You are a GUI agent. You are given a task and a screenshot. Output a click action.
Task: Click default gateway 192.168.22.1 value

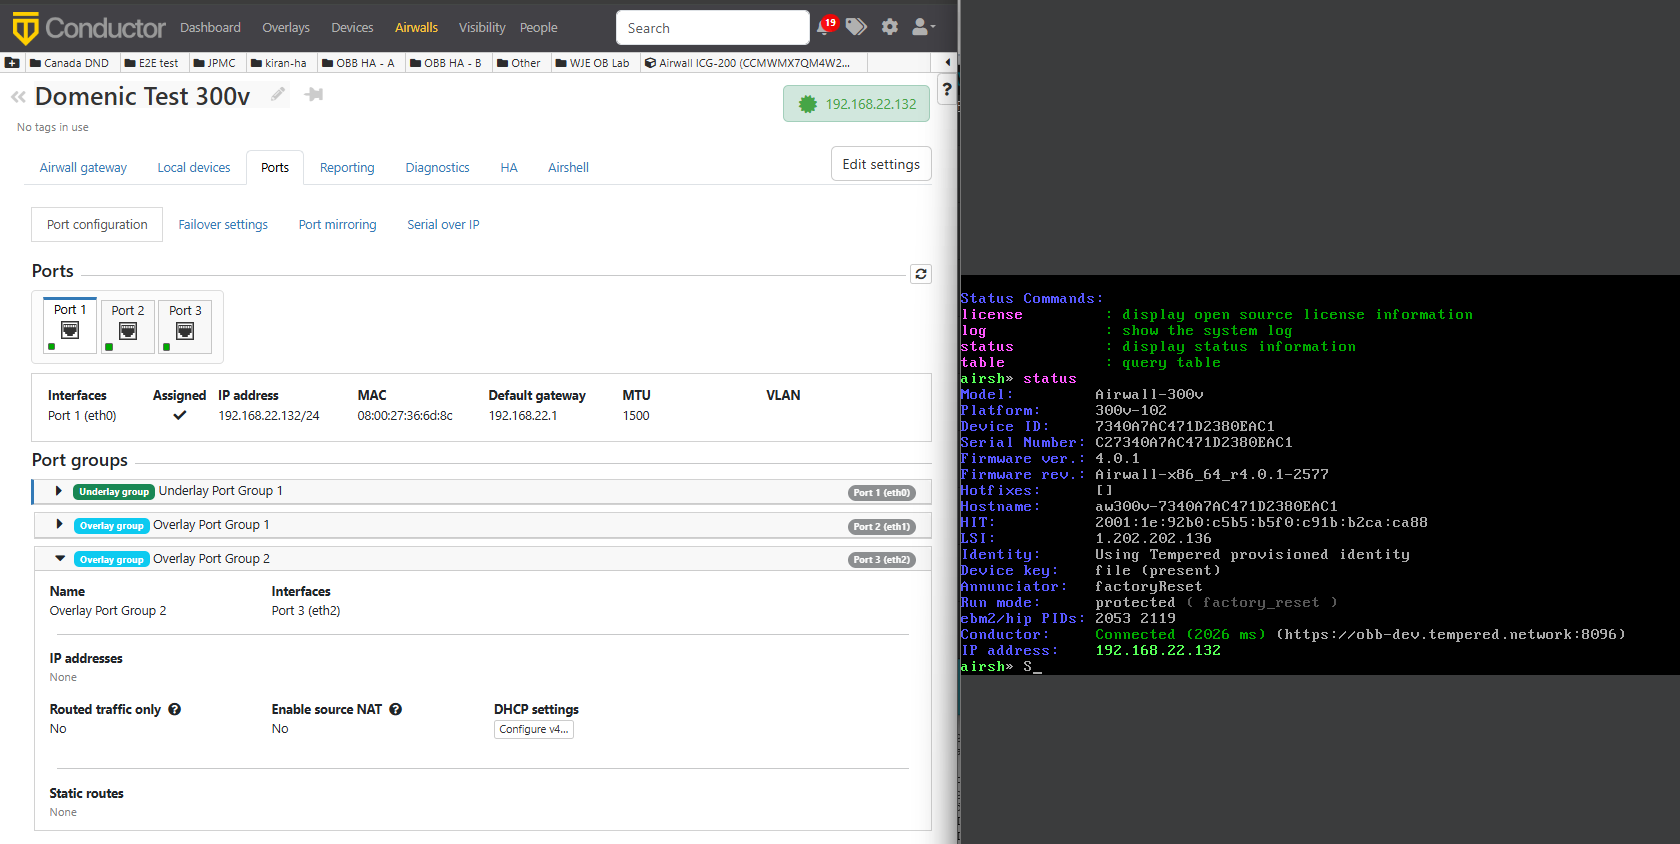(x=523, y=416)
